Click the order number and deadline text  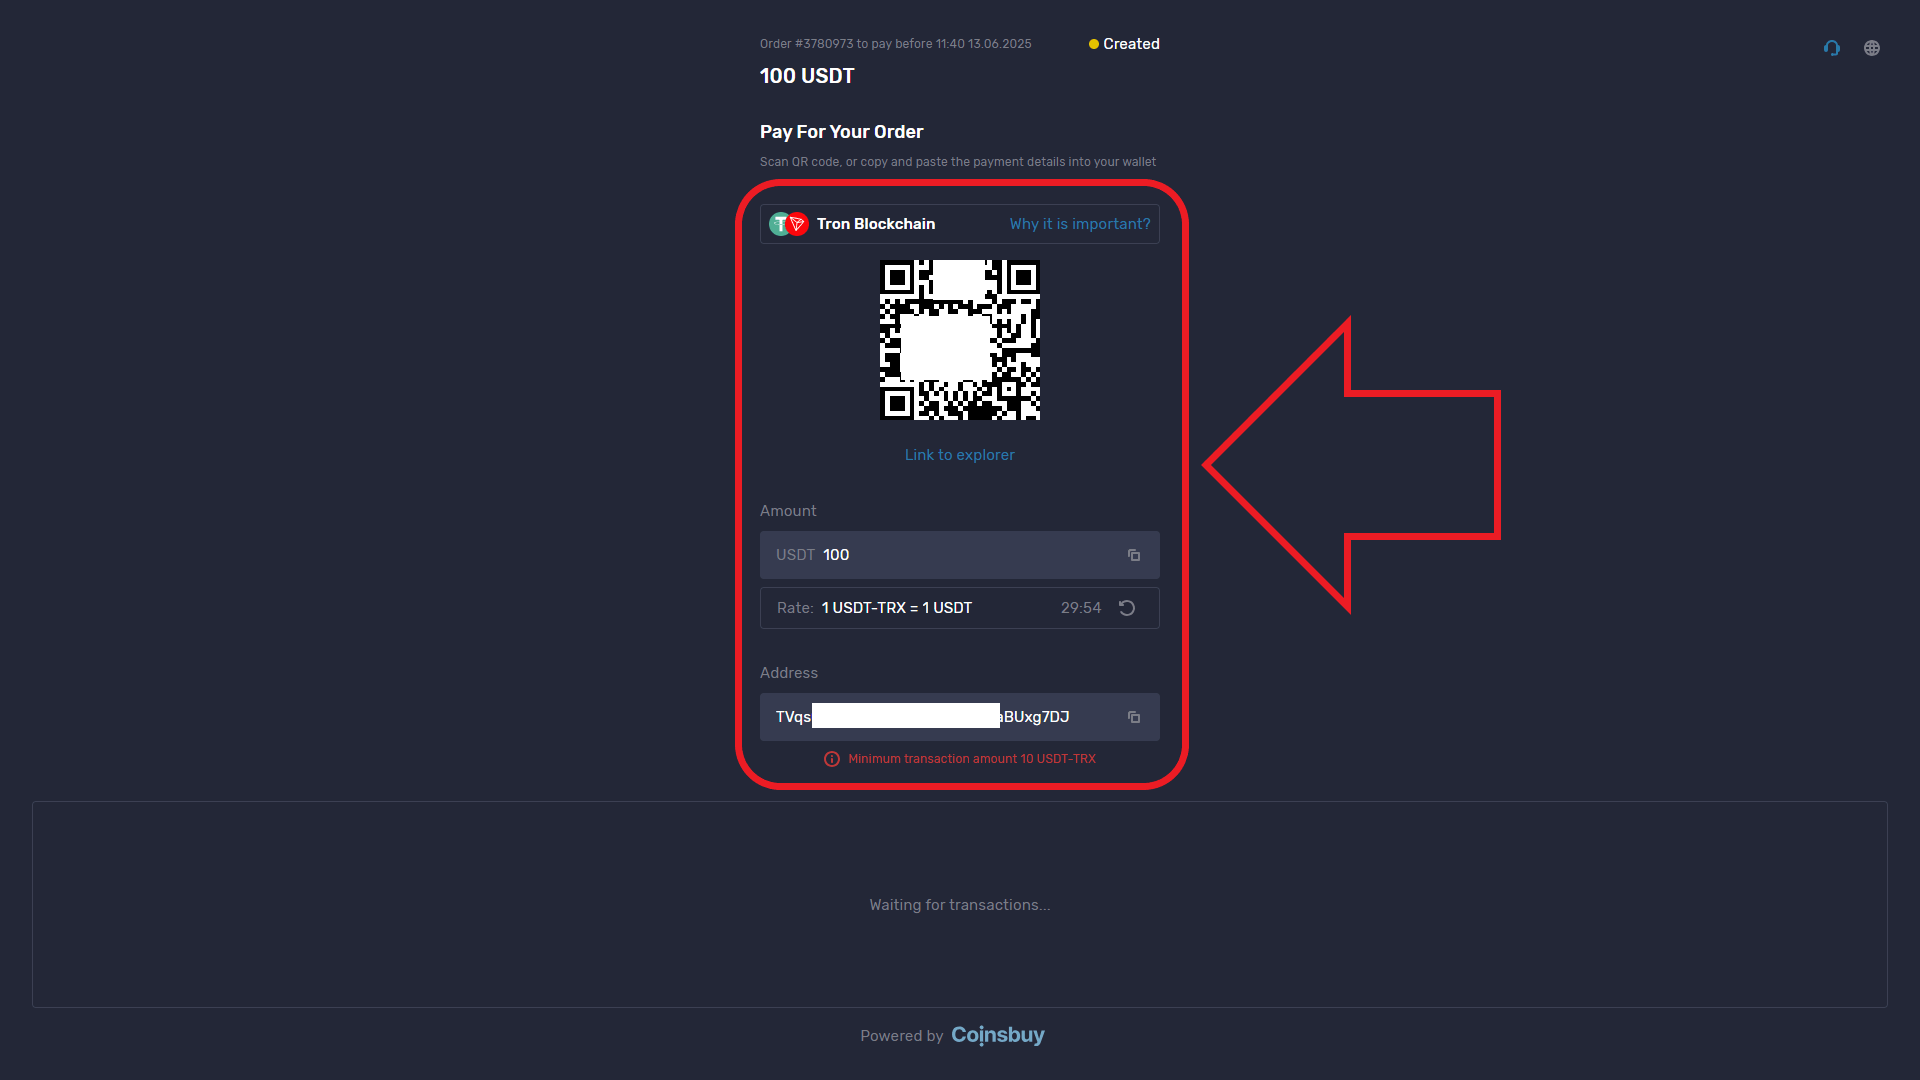pos(896,44)
